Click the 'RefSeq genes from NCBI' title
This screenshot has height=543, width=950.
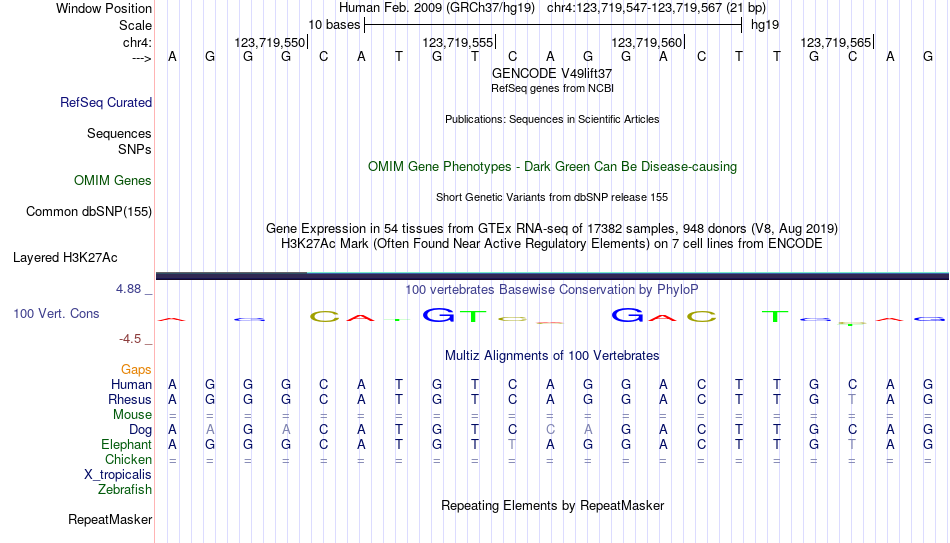pos(552,88)
